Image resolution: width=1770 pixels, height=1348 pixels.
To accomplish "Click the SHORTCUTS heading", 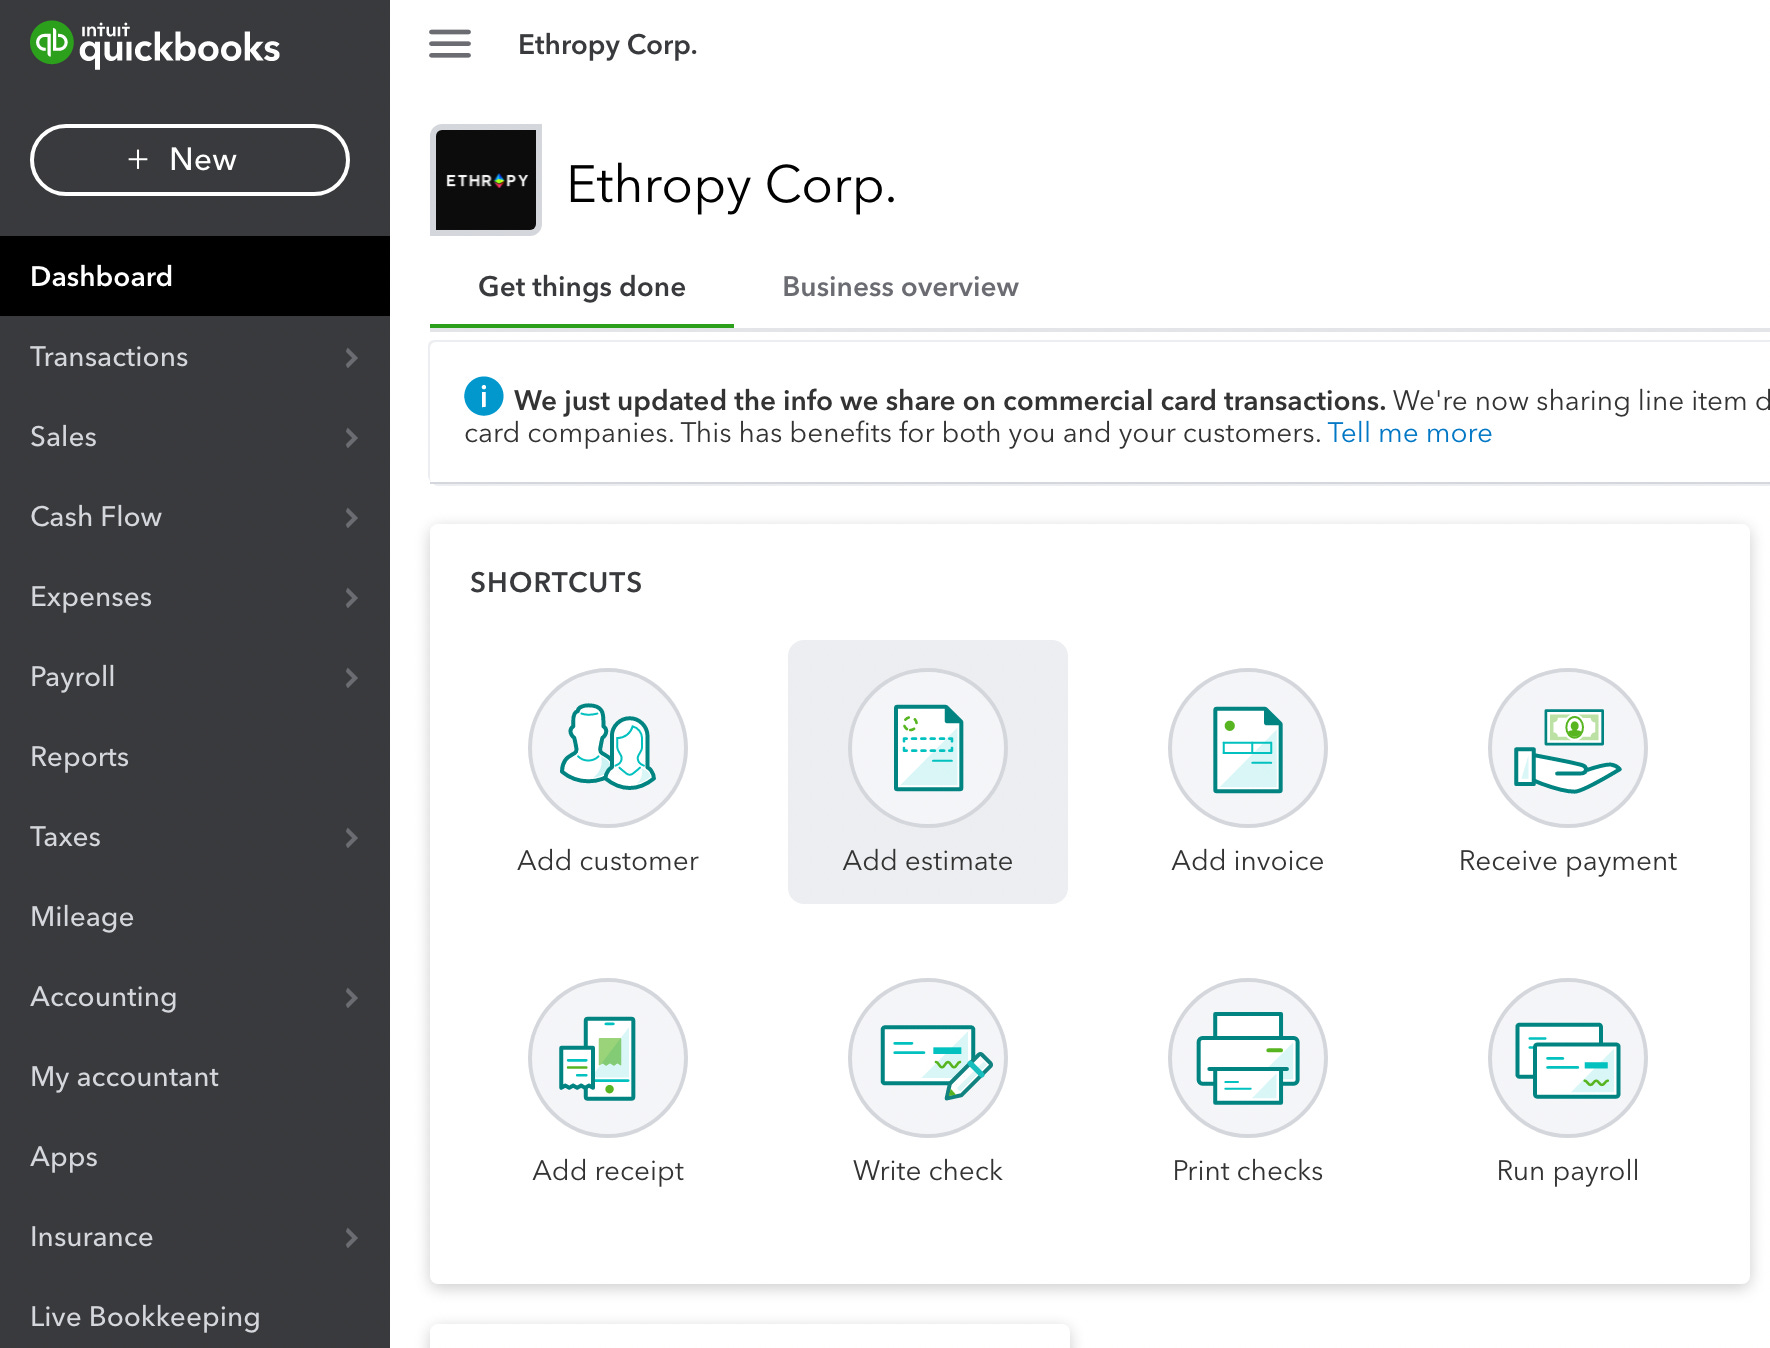I will tap(556, 582).
